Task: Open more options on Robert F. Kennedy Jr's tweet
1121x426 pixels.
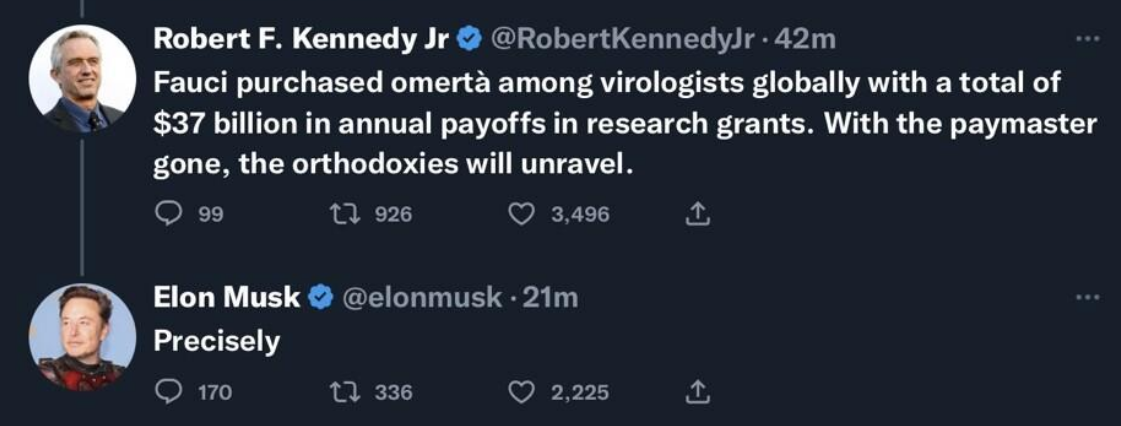Action: [x=1086, y=39]
